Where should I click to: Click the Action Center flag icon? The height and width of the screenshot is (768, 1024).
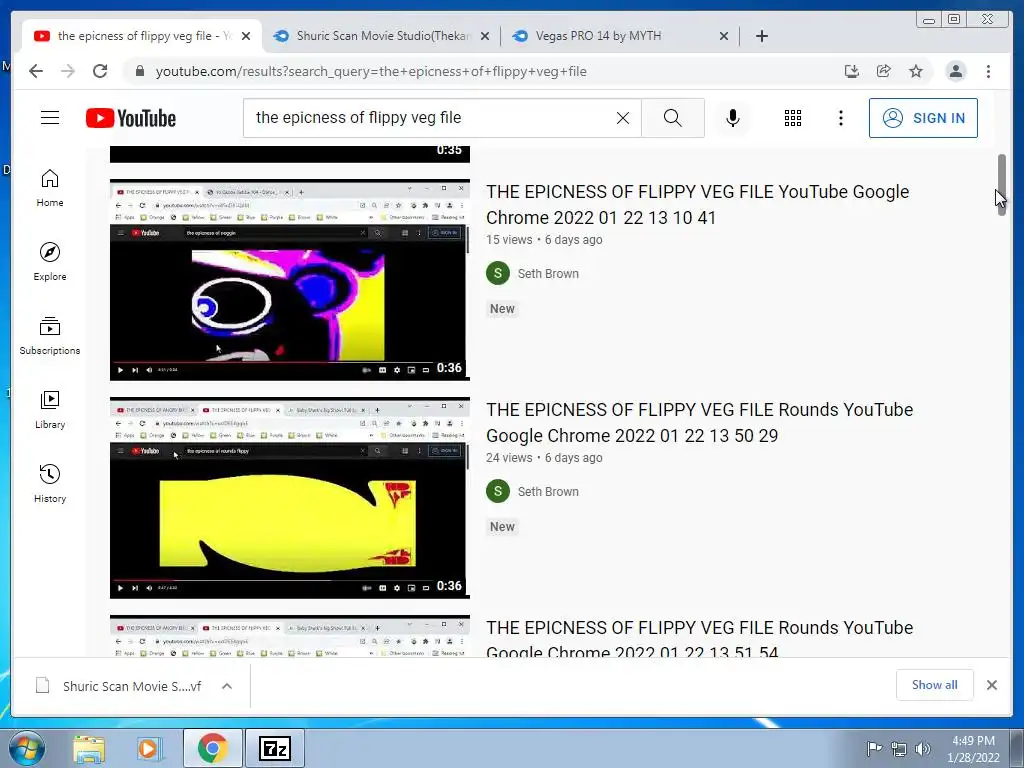coord(874,748)
